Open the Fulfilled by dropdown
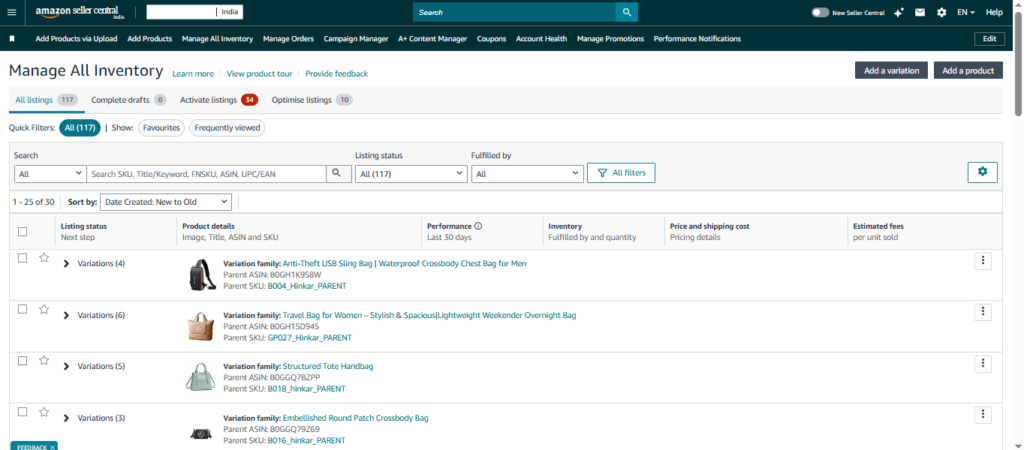The image size is (1024, 450). 527,174
